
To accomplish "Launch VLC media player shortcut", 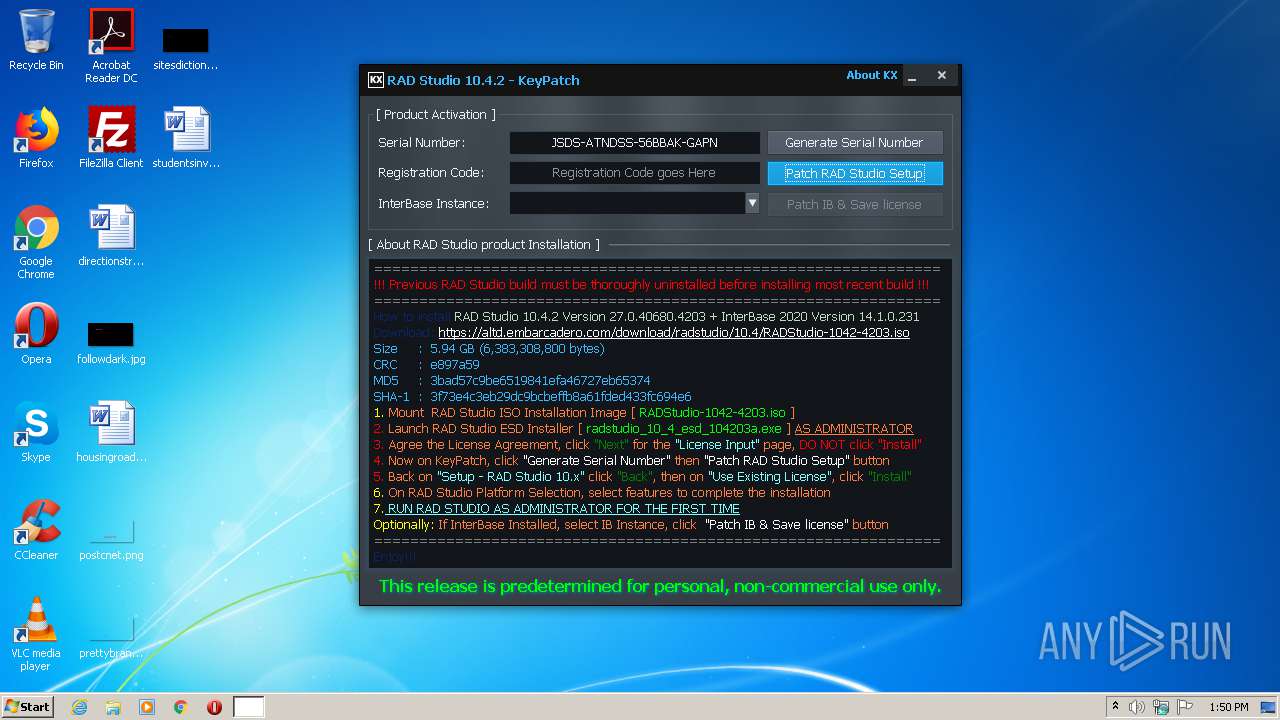I will tap(36, 634).
